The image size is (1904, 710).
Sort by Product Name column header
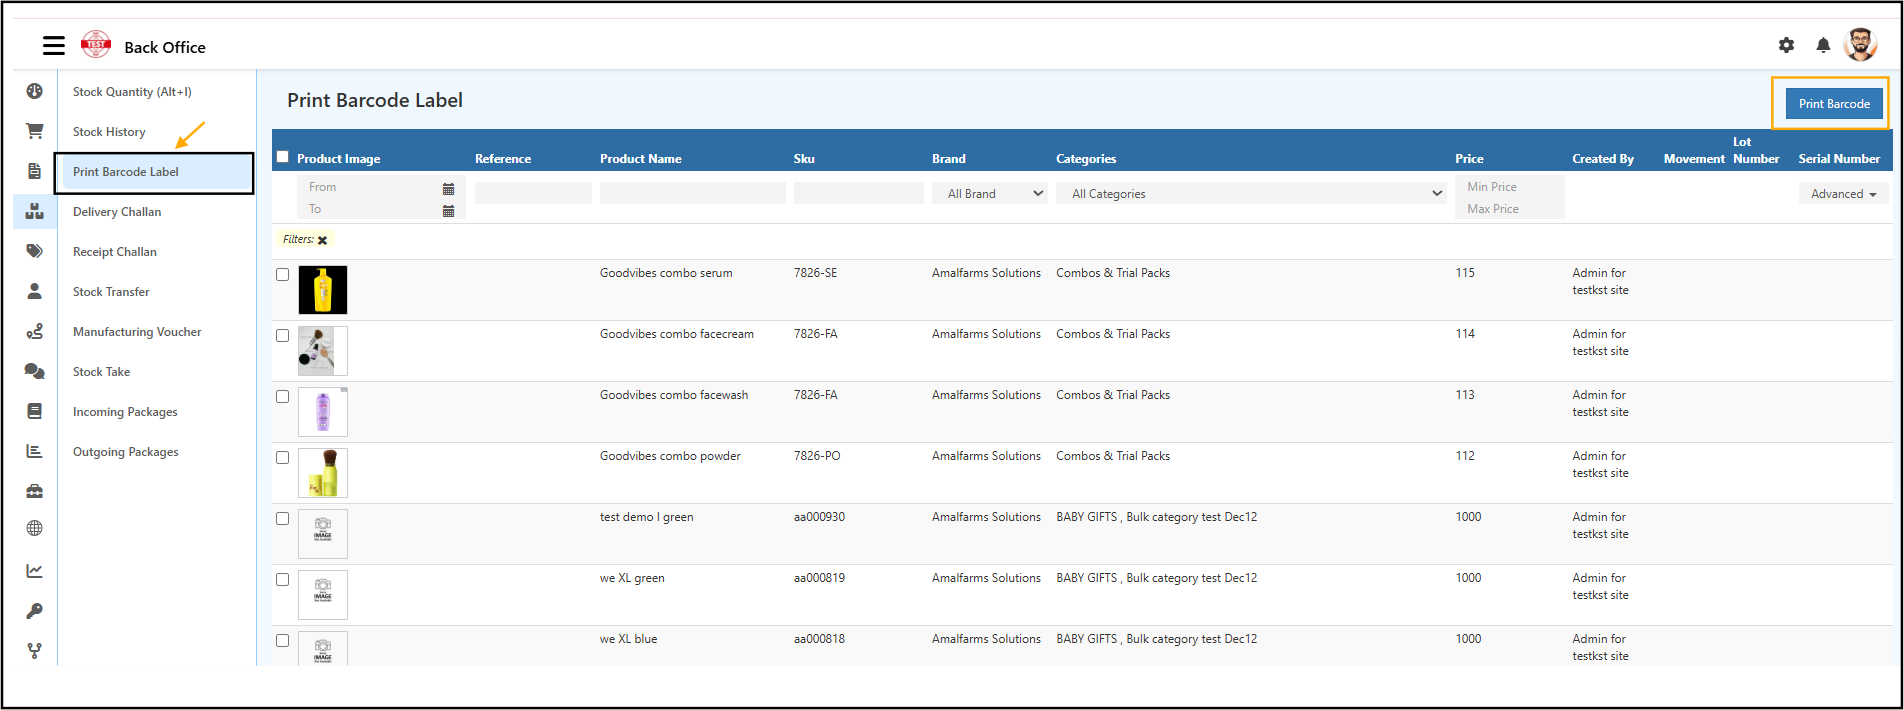pos(641,159)
